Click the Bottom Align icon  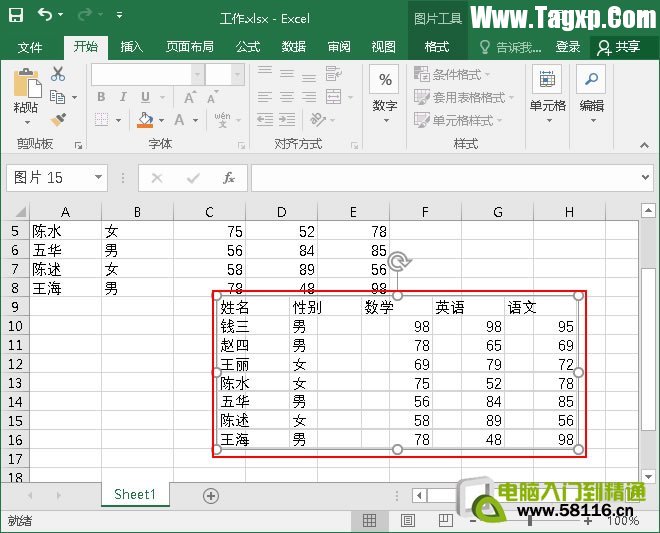coord(309,77)
